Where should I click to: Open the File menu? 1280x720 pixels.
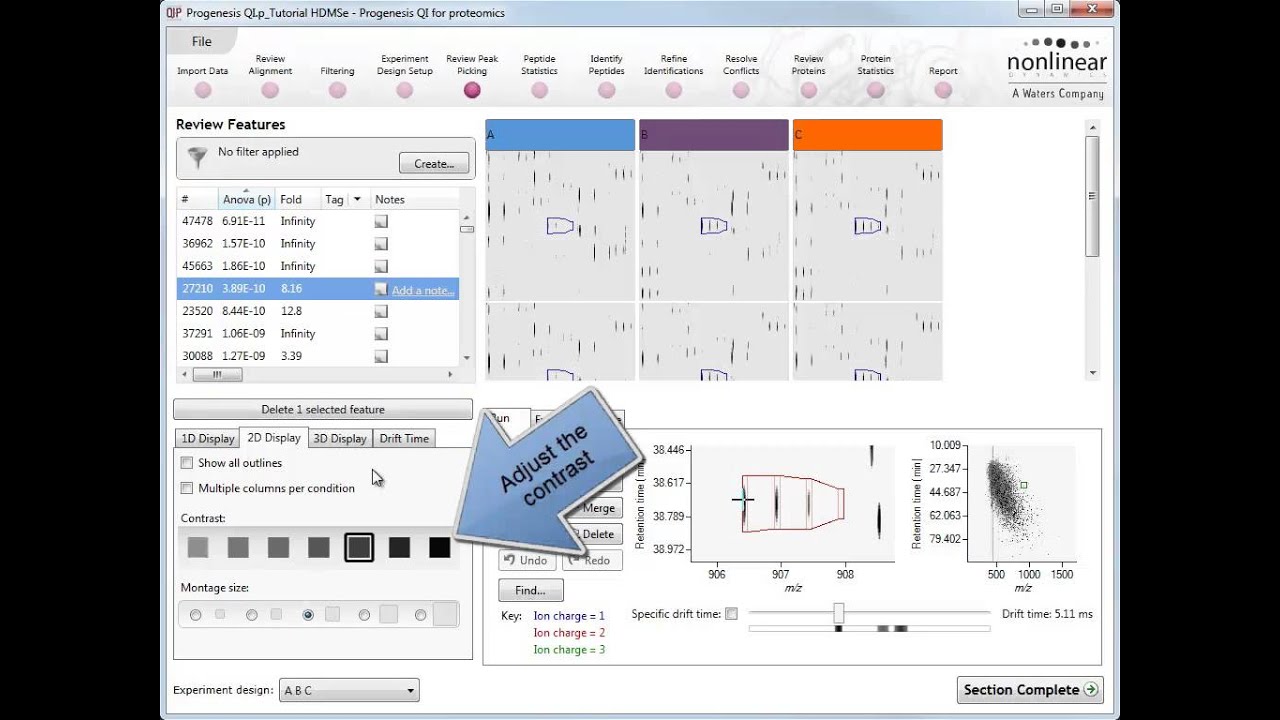202,41
